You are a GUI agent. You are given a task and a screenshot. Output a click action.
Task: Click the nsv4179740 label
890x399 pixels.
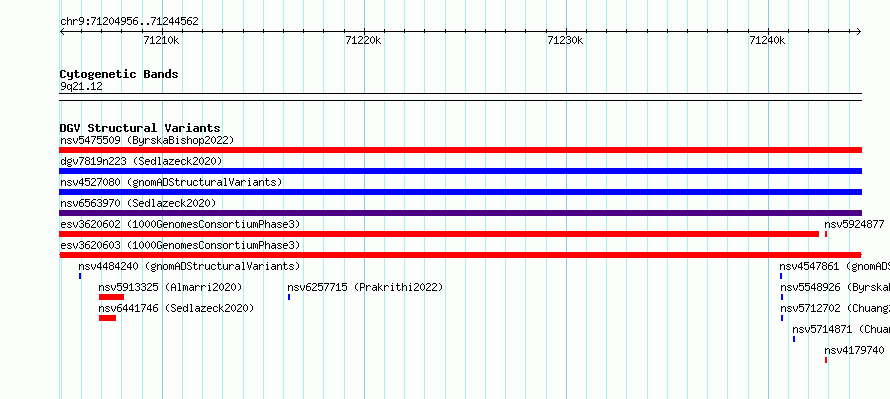click(854, 350)
